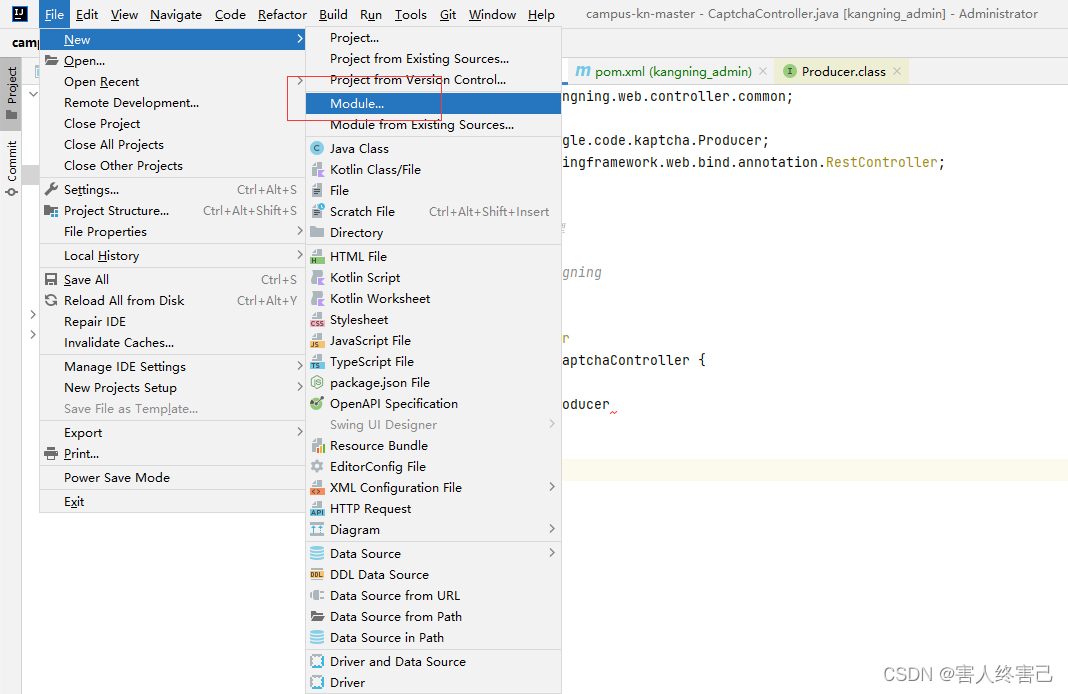The width and height of the screenshot is (1068, 694).
Task: Click the XML Configuration File icon
Action: [317, 488]
